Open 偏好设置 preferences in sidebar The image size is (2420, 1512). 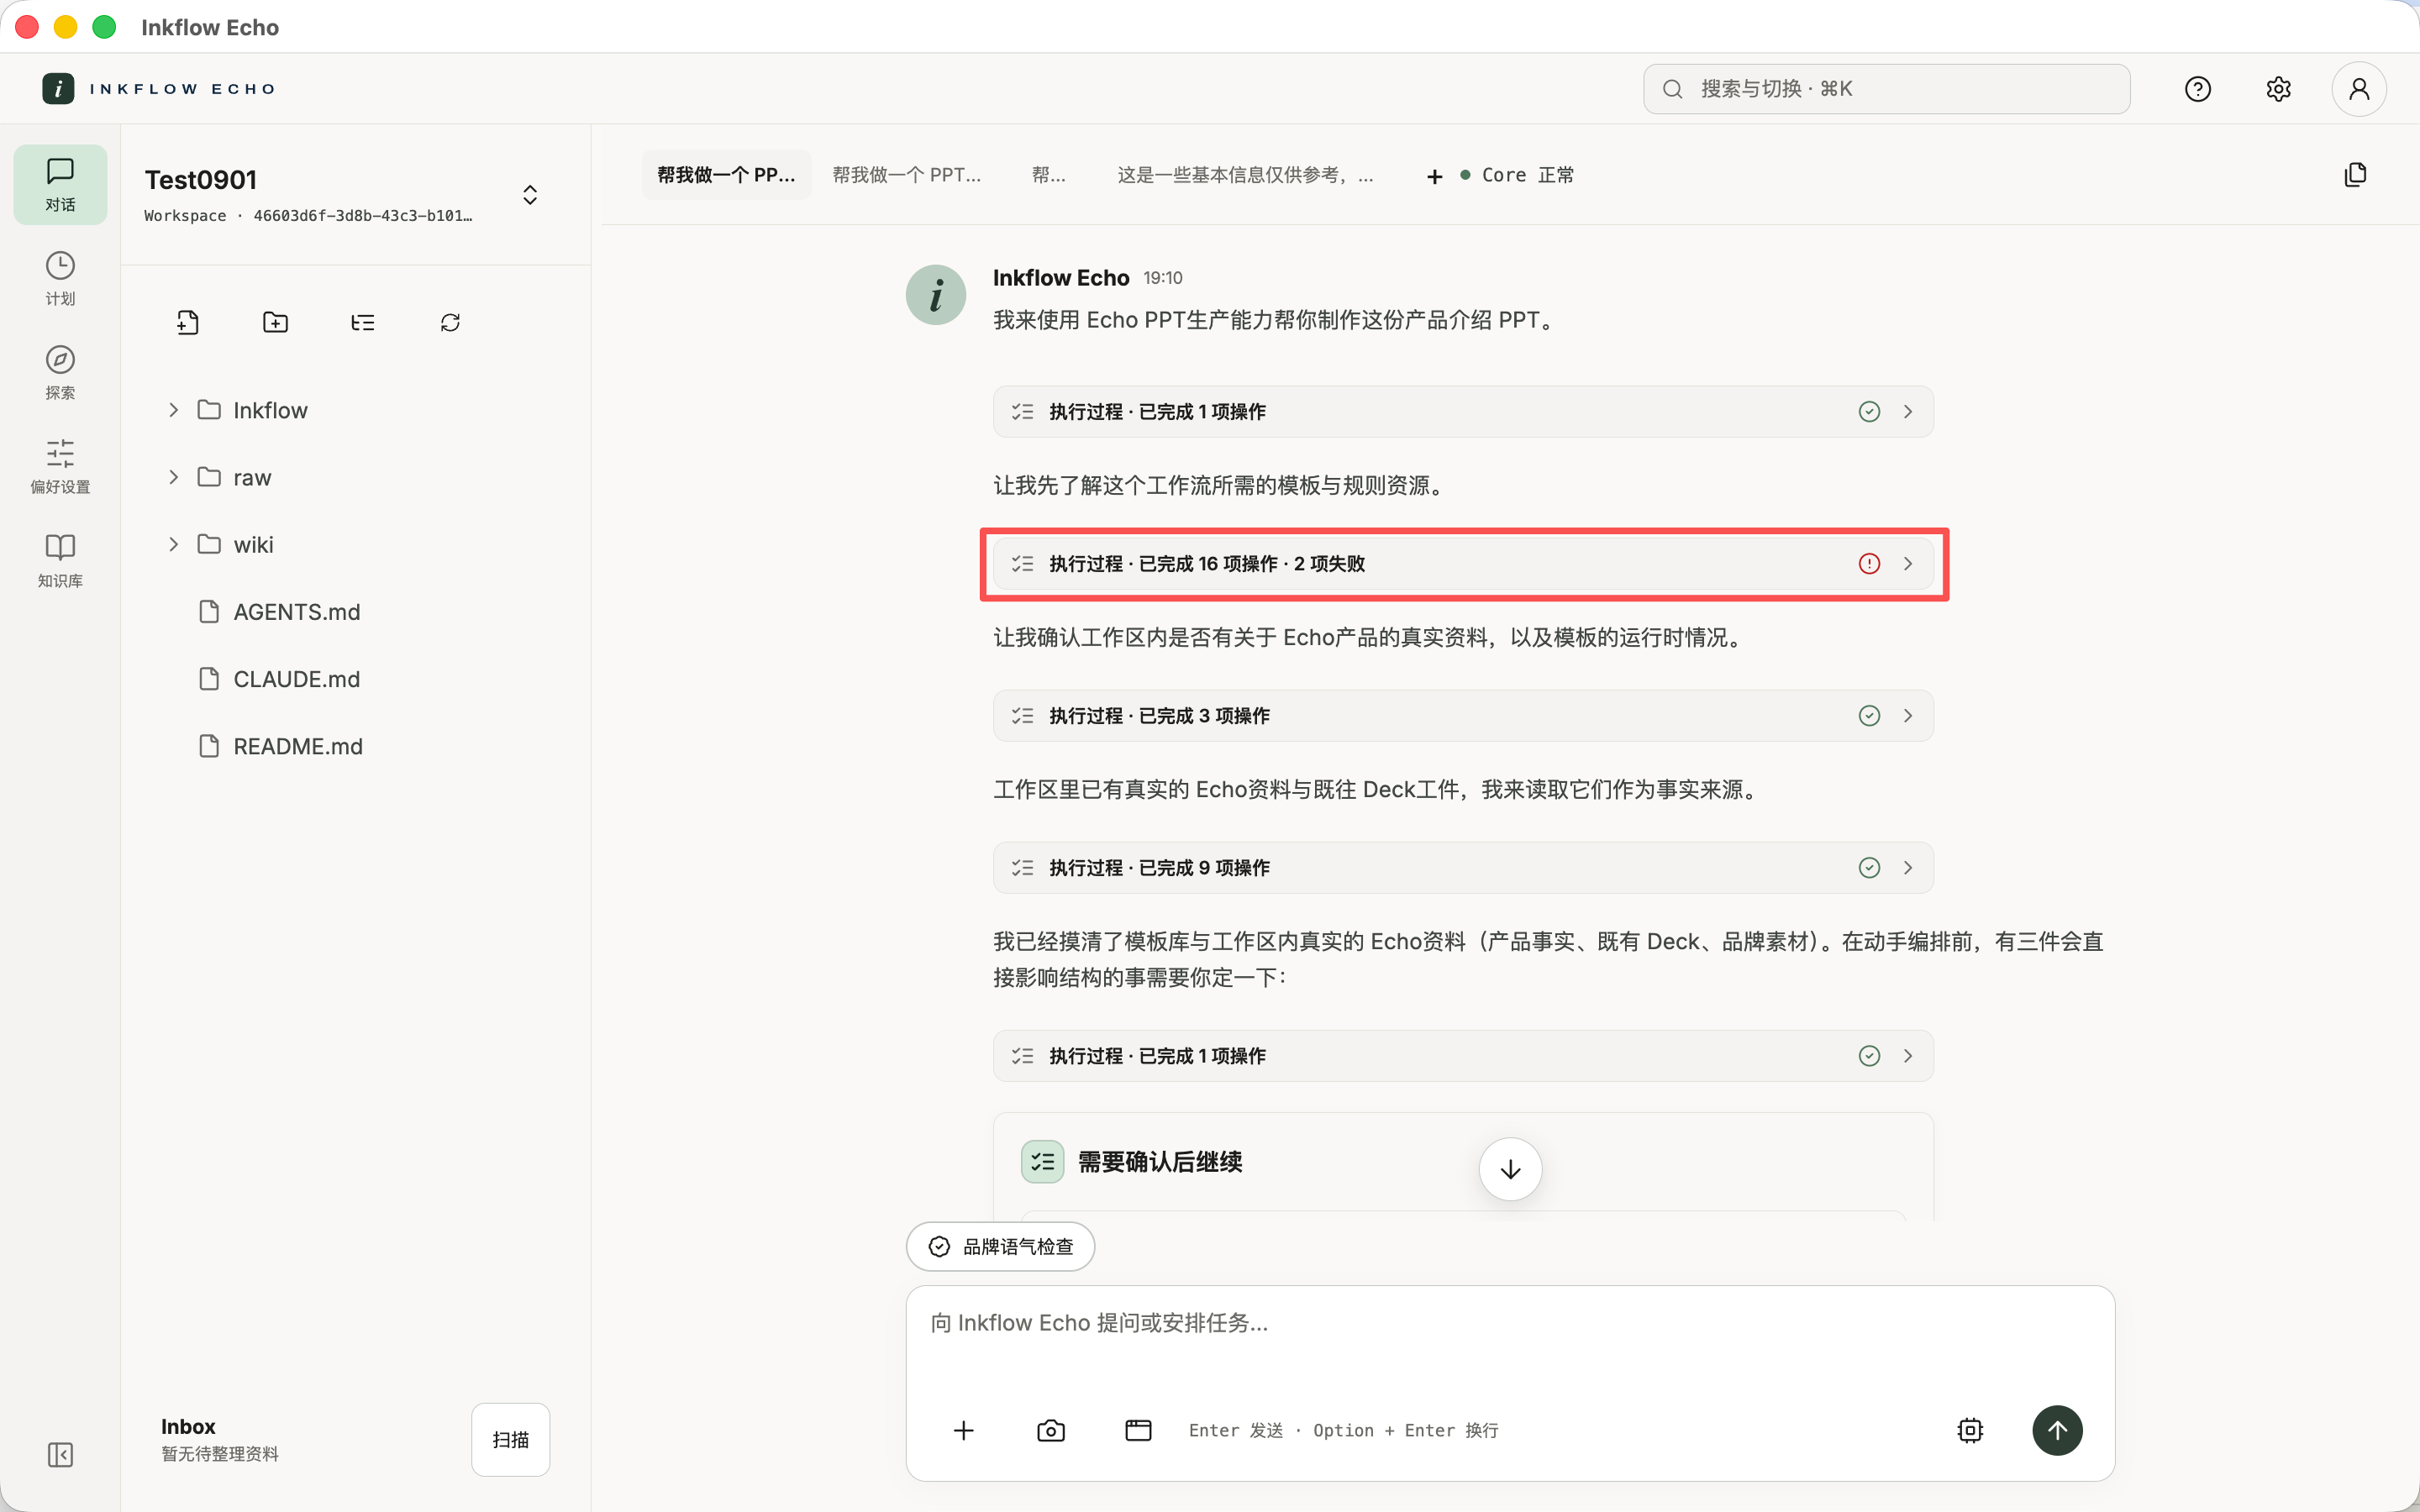pyautogui.click(x=60, y=466)
